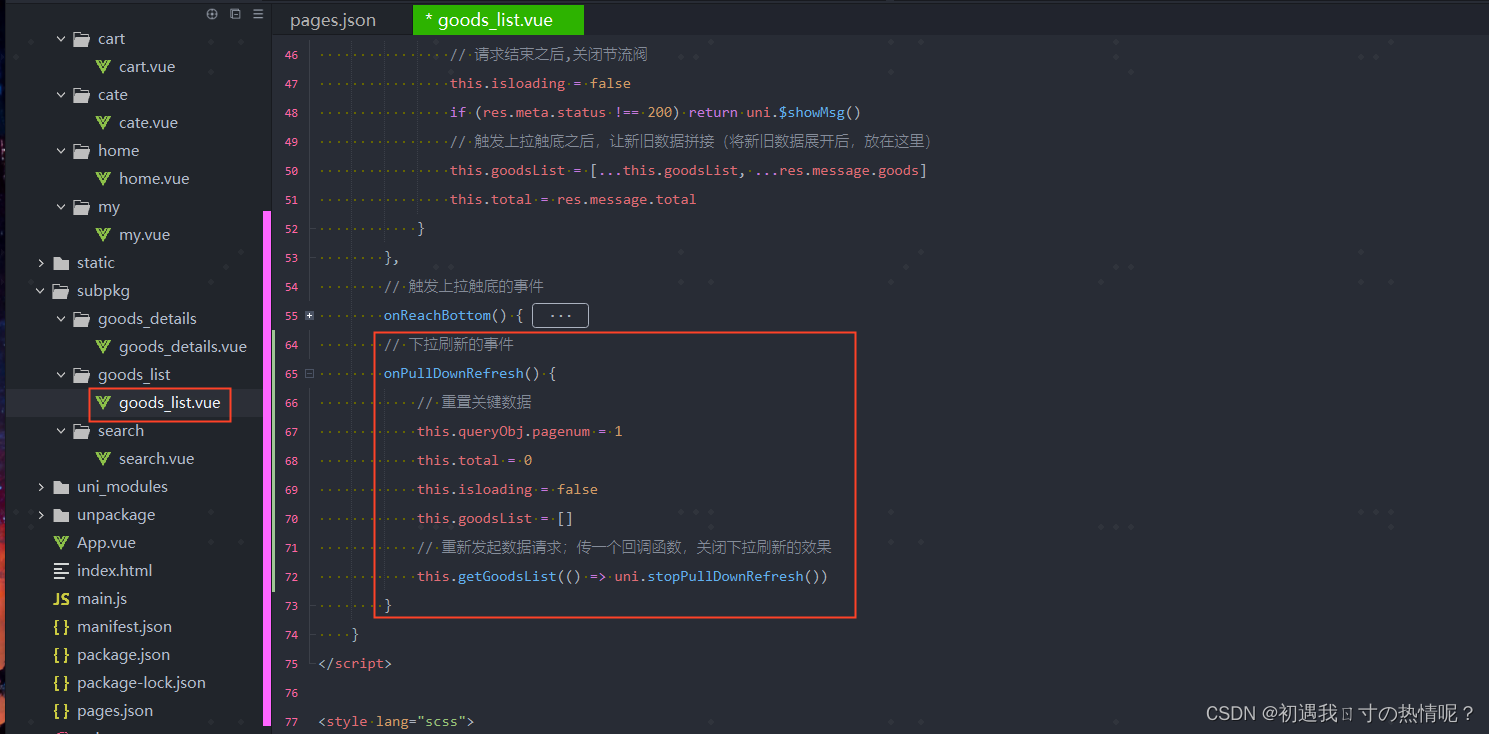Click $showMsg in line 48
1489x734 pixels.
pos(812,113)
